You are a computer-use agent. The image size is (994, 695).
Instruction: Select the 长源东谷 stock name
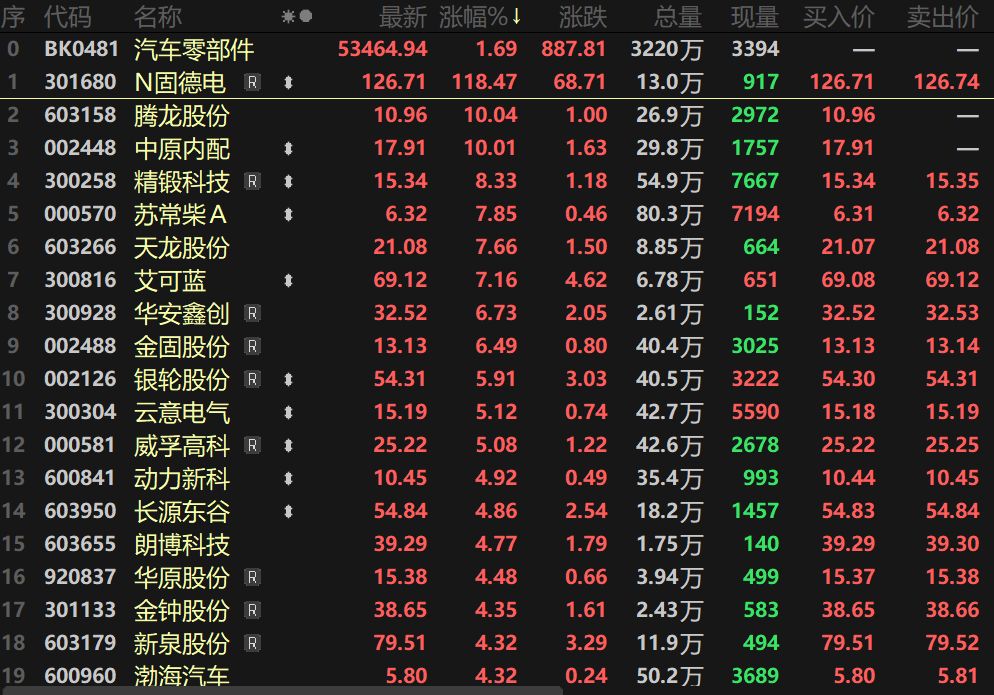pyautogui.click(x=182, y=511)
